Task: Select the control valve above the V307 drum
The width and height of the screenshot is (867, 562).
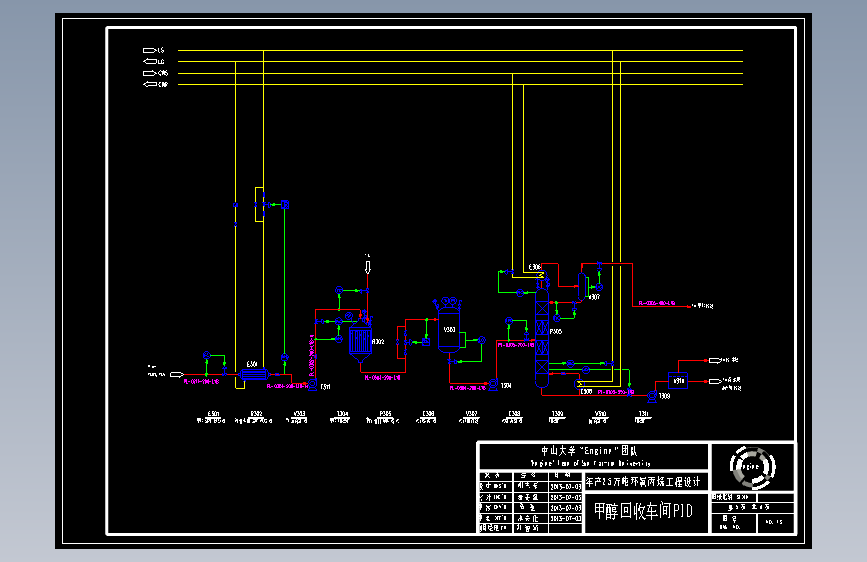Action: click(x=599, y=266)
